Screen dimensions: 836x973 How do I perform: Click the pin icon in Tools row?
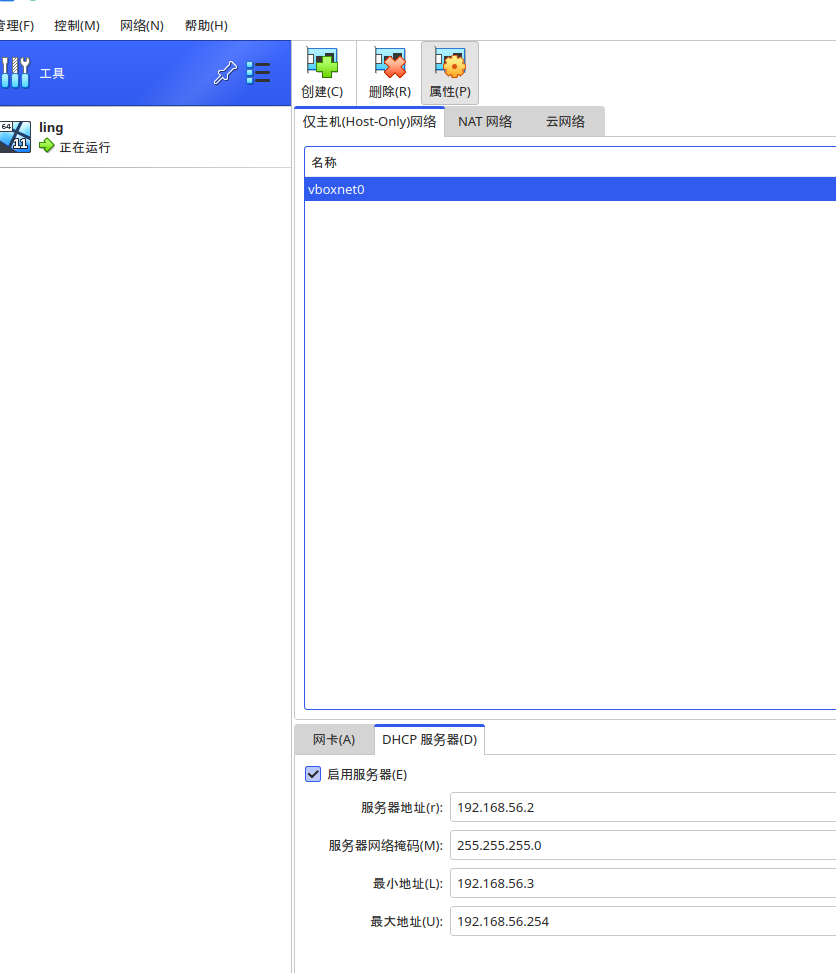pos(225,73)
